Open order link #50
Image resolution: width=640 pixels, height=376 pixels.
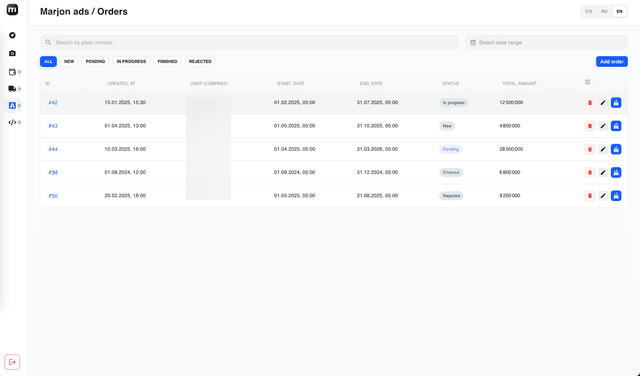(53, 196)
